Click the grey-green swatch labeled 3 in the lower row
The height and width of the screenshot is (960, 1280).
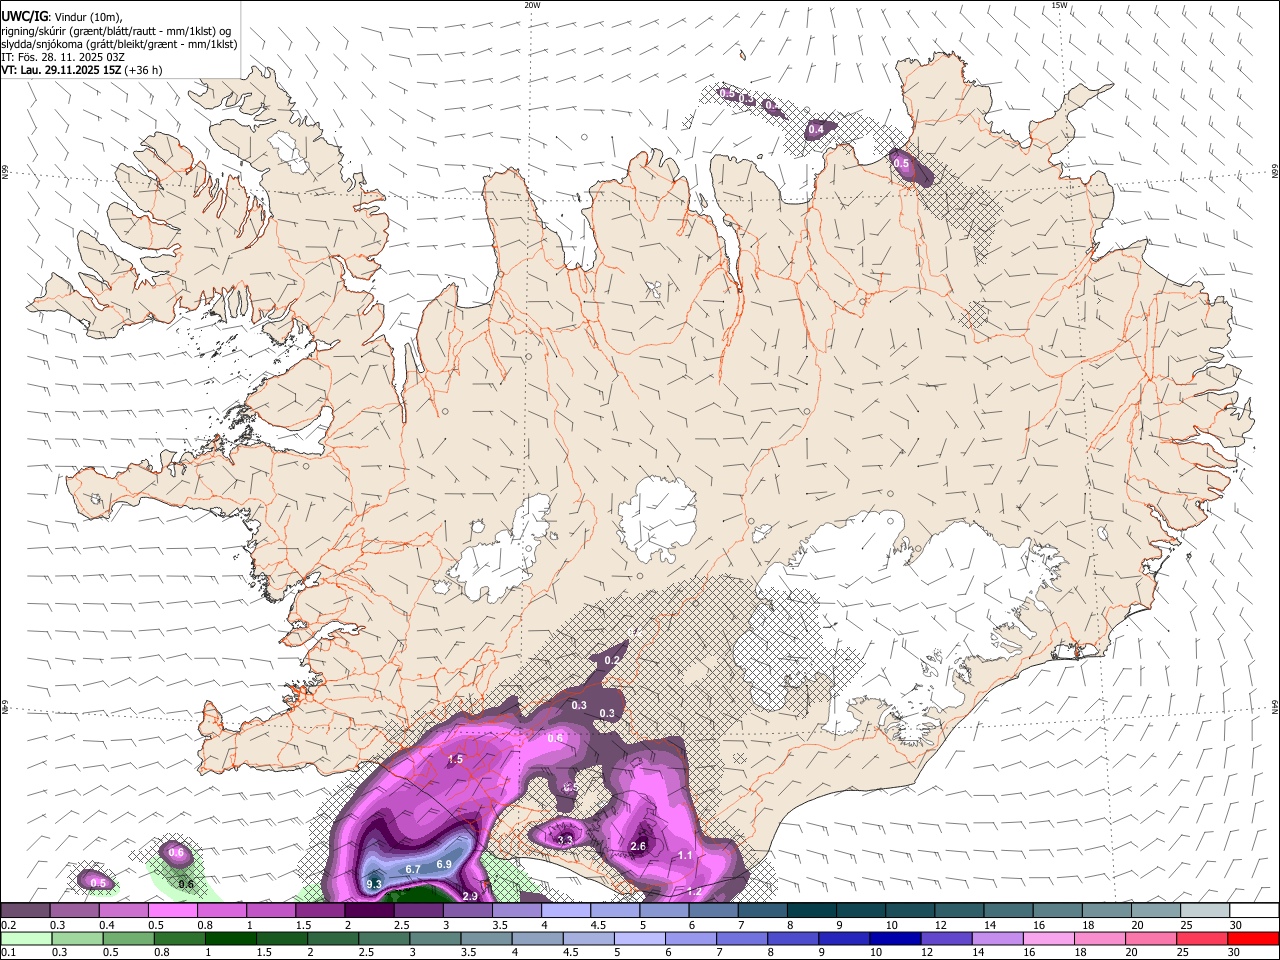pos(434,938)
